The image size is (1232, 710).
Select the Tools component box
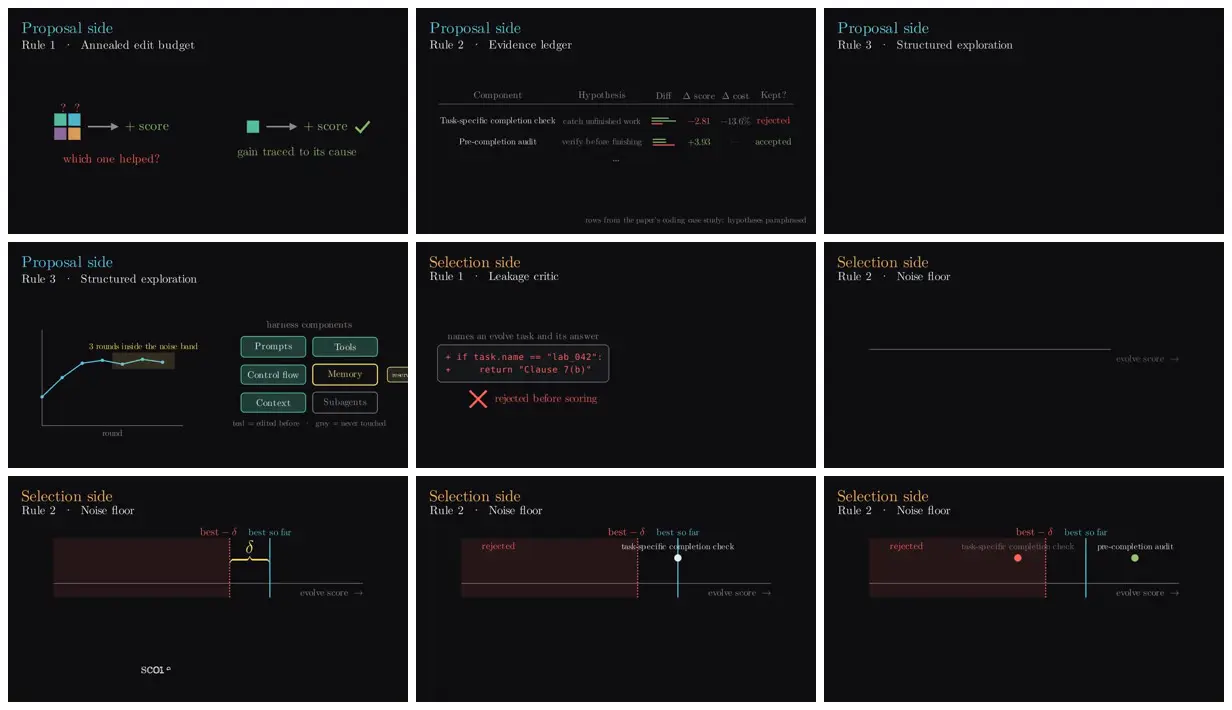345,347
